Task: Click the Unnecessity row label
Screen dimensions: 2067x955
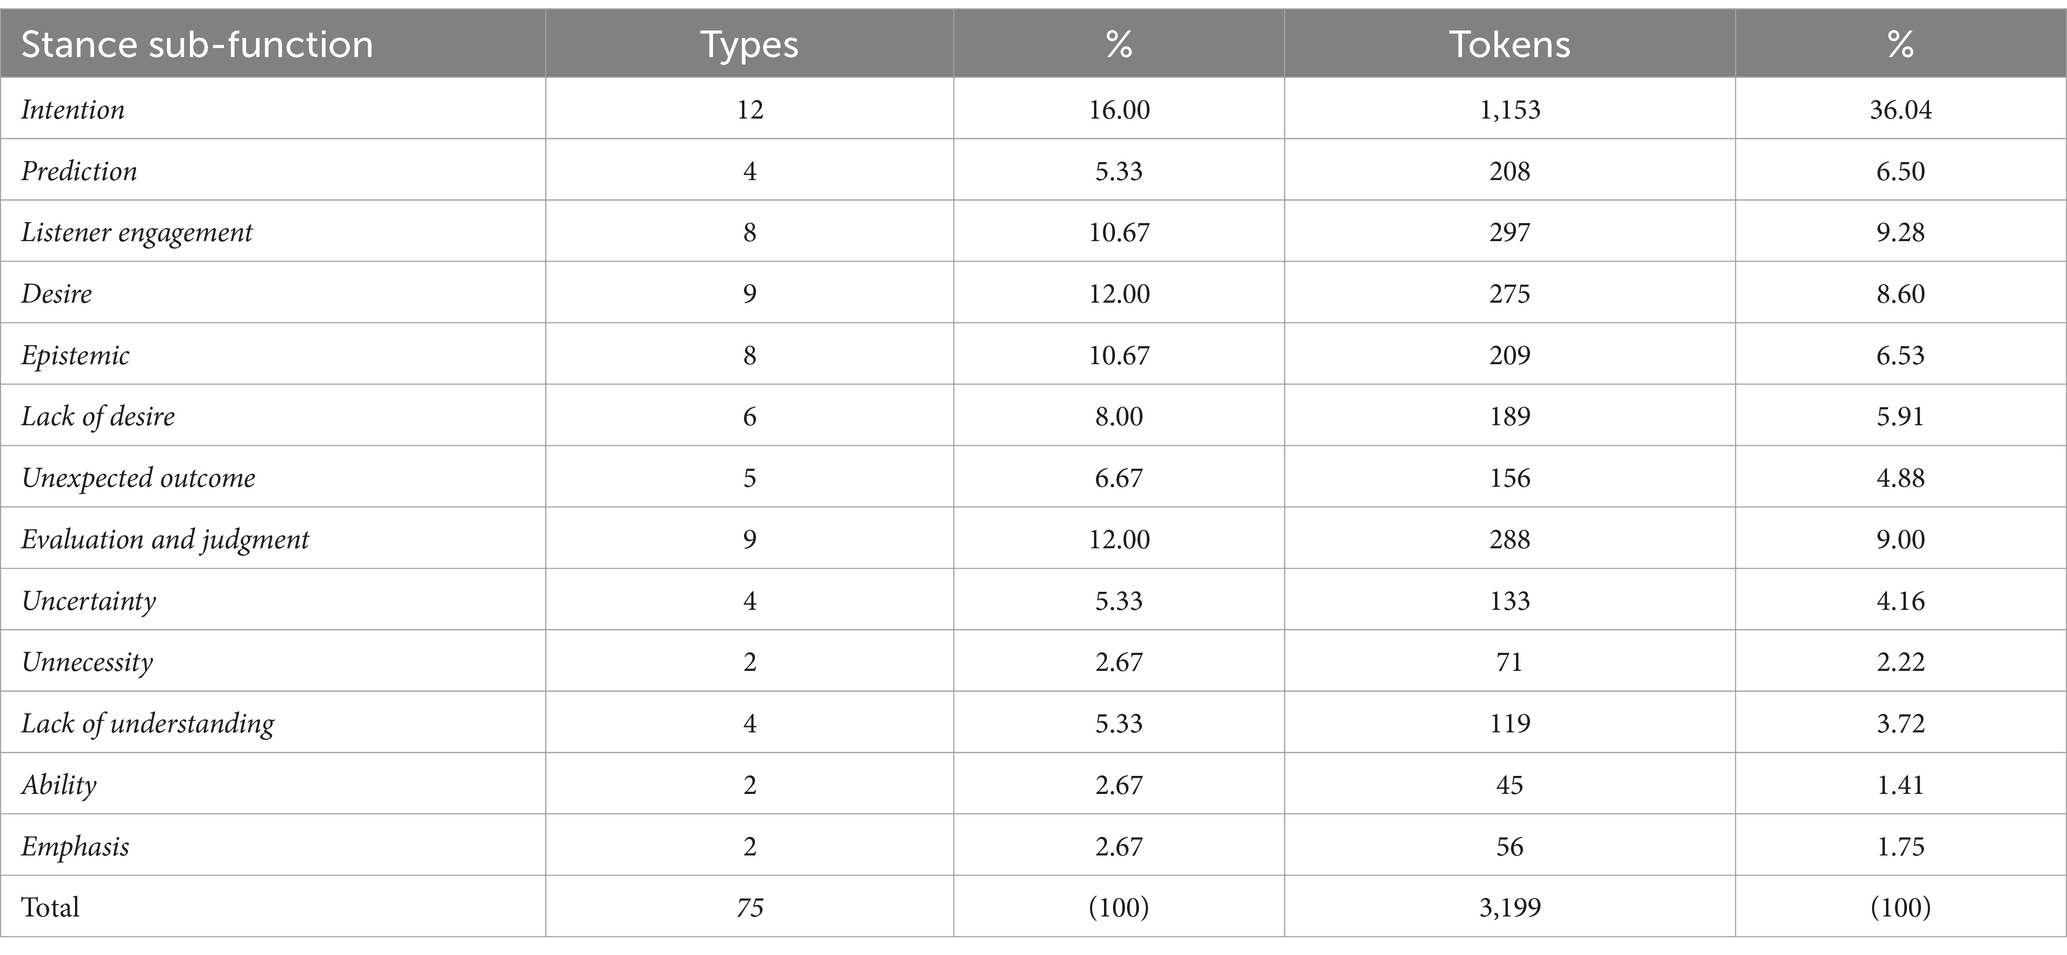Action: click(87, 663)
